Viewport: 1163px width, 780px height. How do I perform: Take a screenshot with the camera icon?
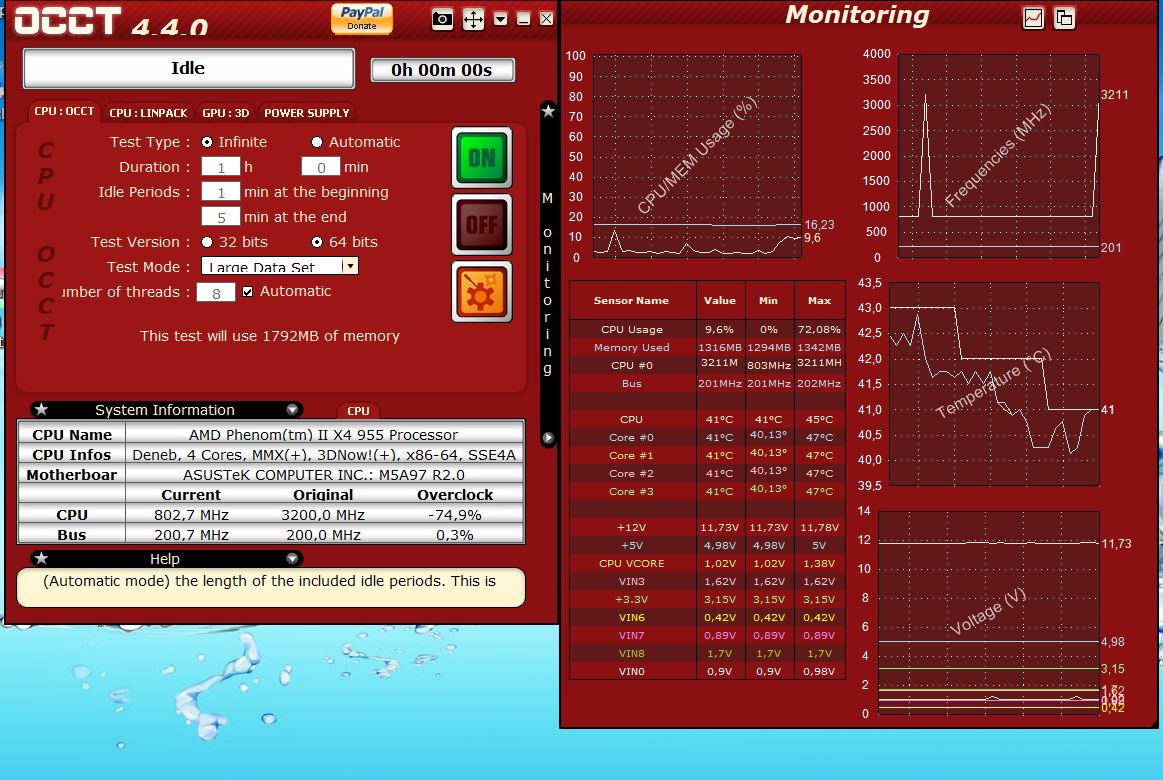click(442, 19)
